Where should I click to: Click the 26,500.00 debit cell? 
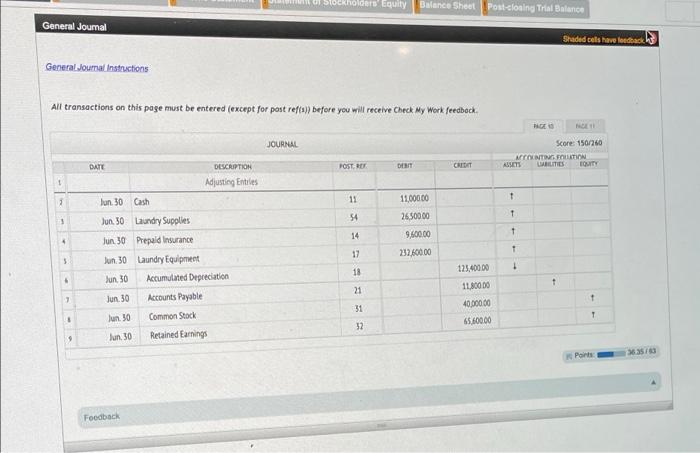coord(407,216)
